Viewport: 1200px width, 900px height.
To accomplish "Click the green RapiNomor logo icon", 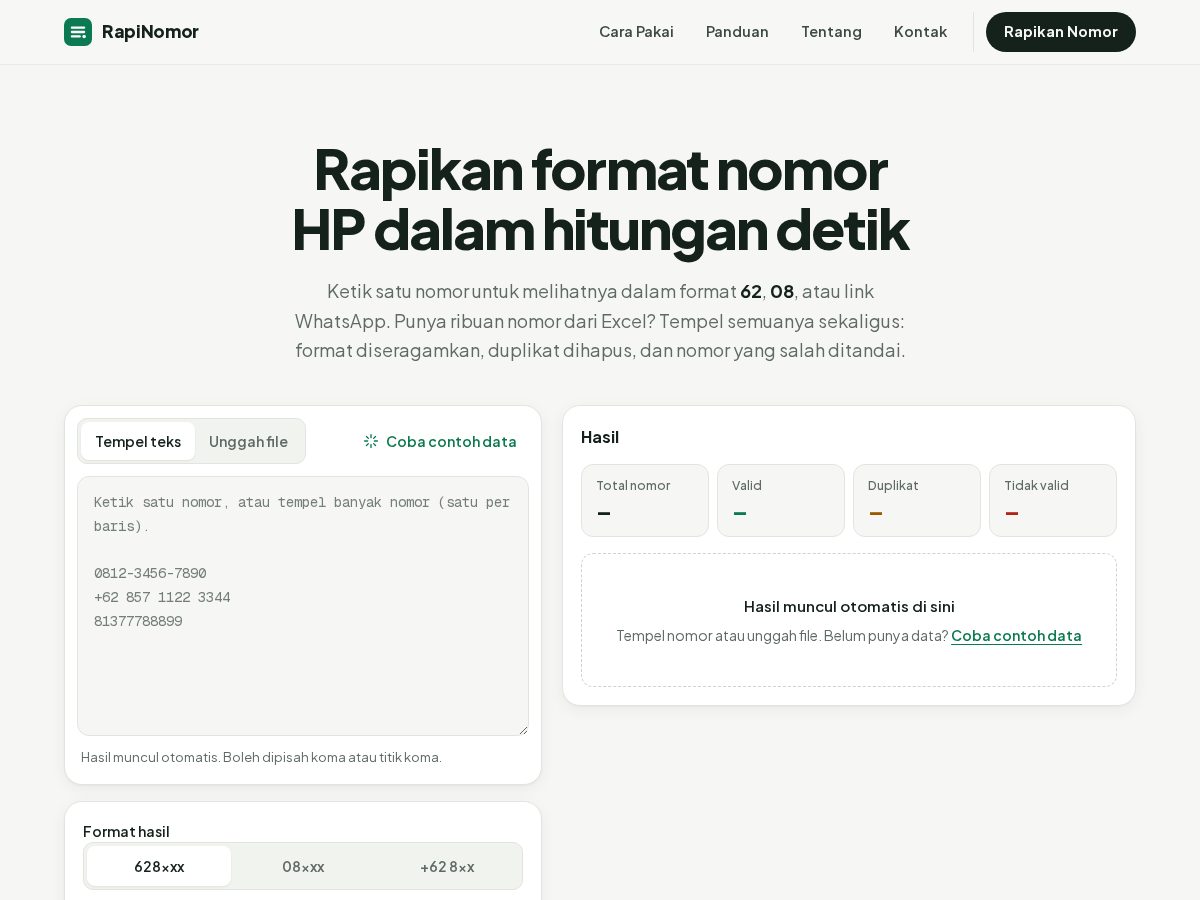I will pos(78,32).
